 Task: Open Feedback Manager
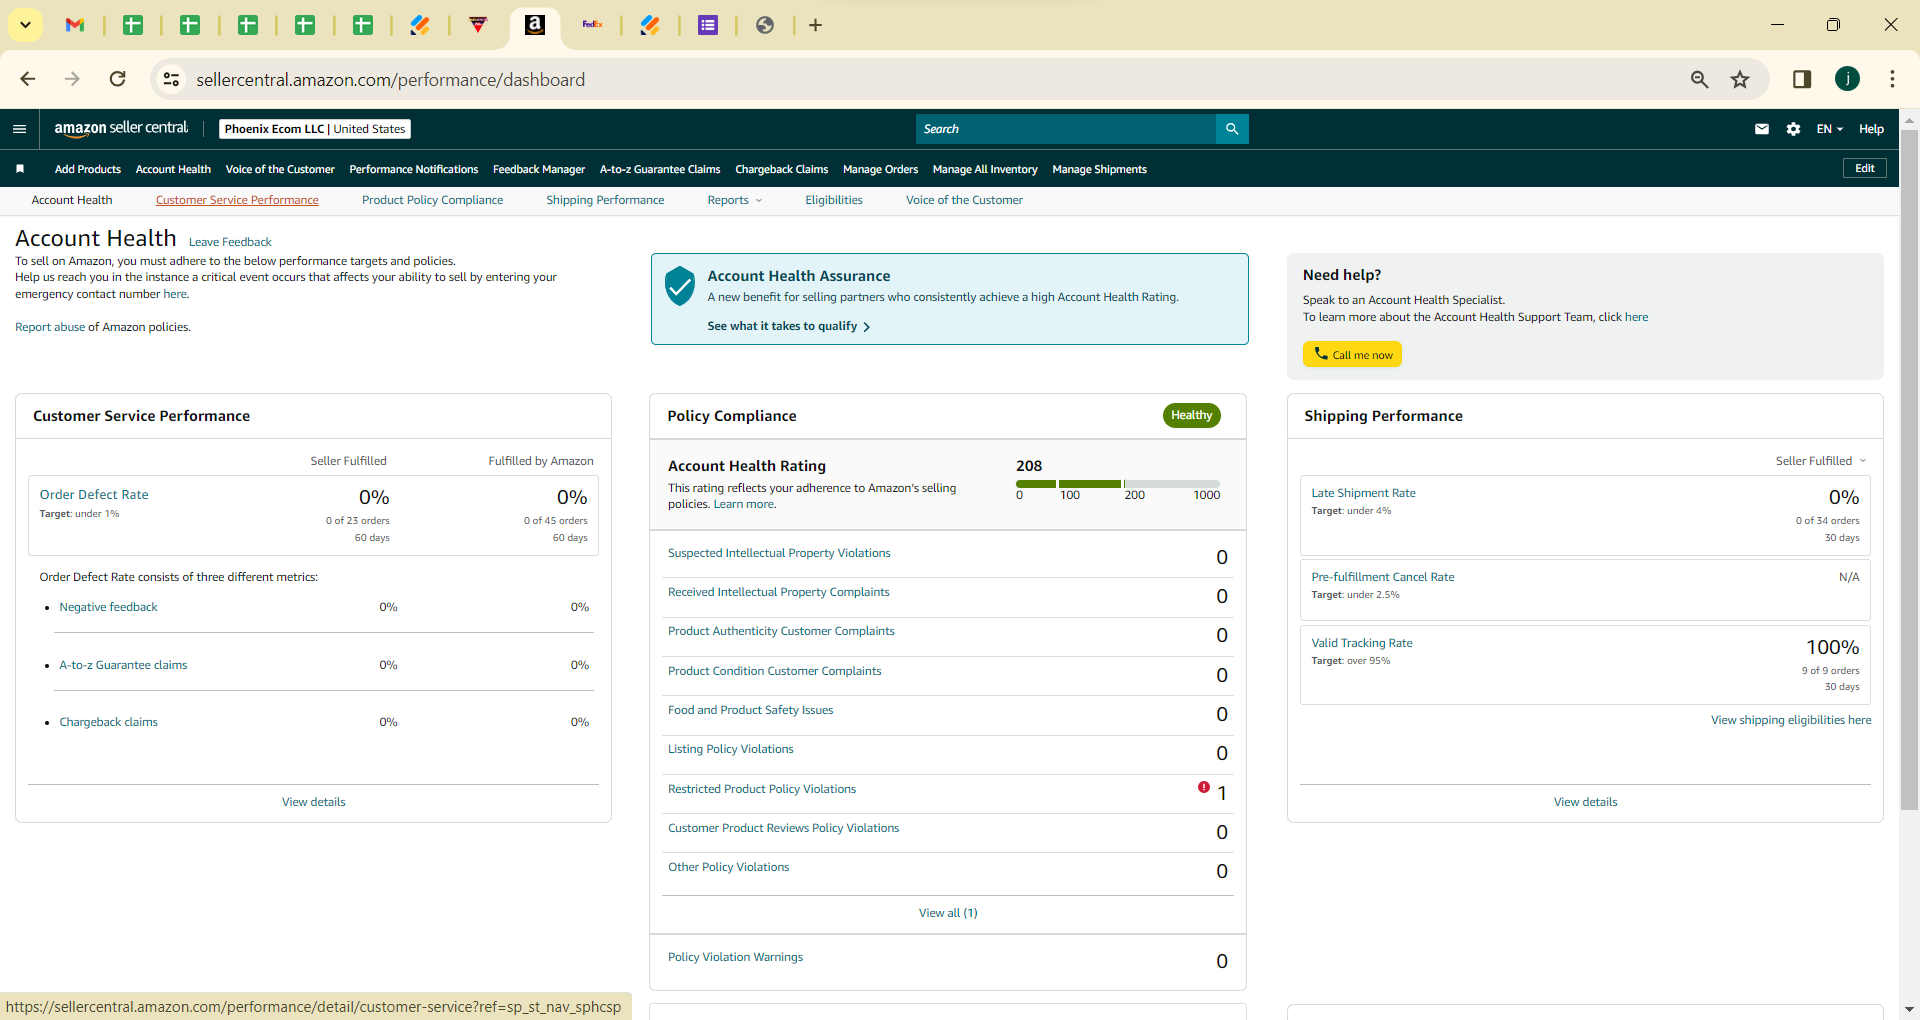pyautogui.click(x=539, y=169)
